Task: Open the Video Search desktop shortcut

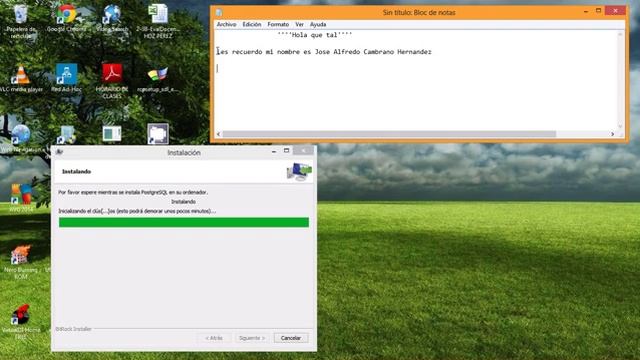Action: click(x=112, y=18)
